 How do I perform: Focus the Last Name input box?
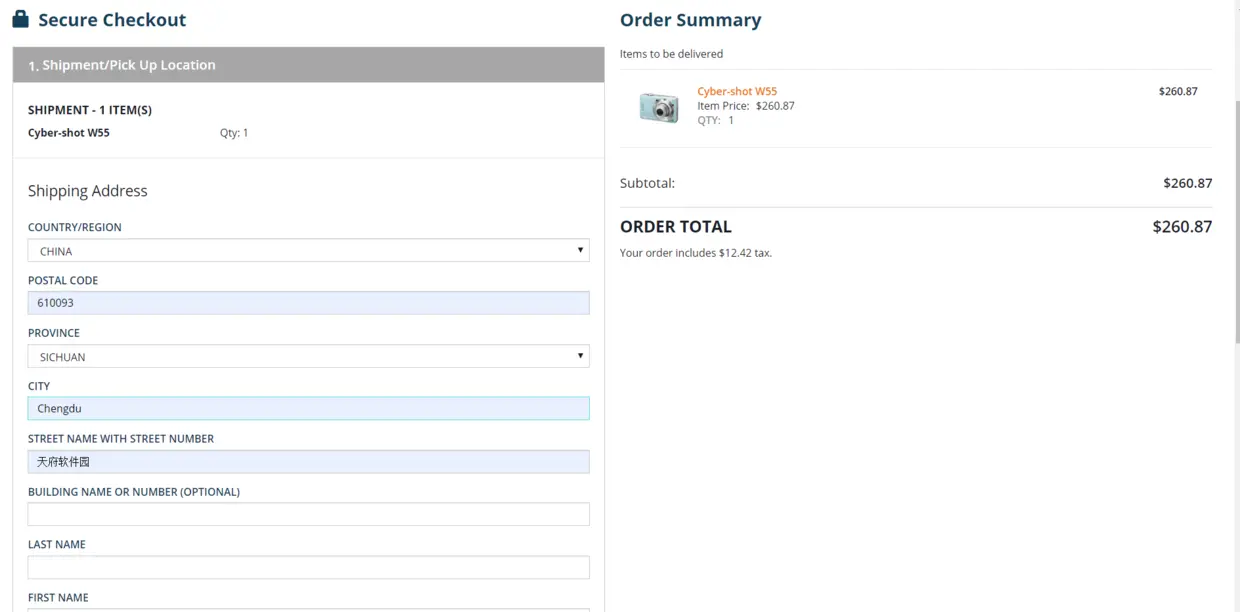pos(308,567)
